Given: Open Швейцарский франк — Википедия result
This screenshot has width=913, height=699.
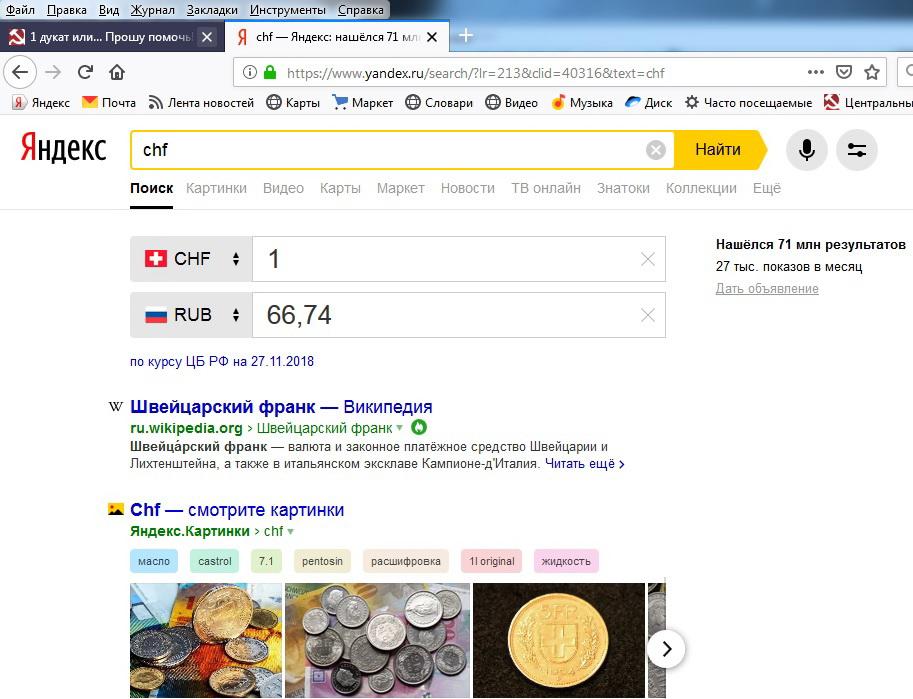Looking at the screenshot, I should 281,407.
